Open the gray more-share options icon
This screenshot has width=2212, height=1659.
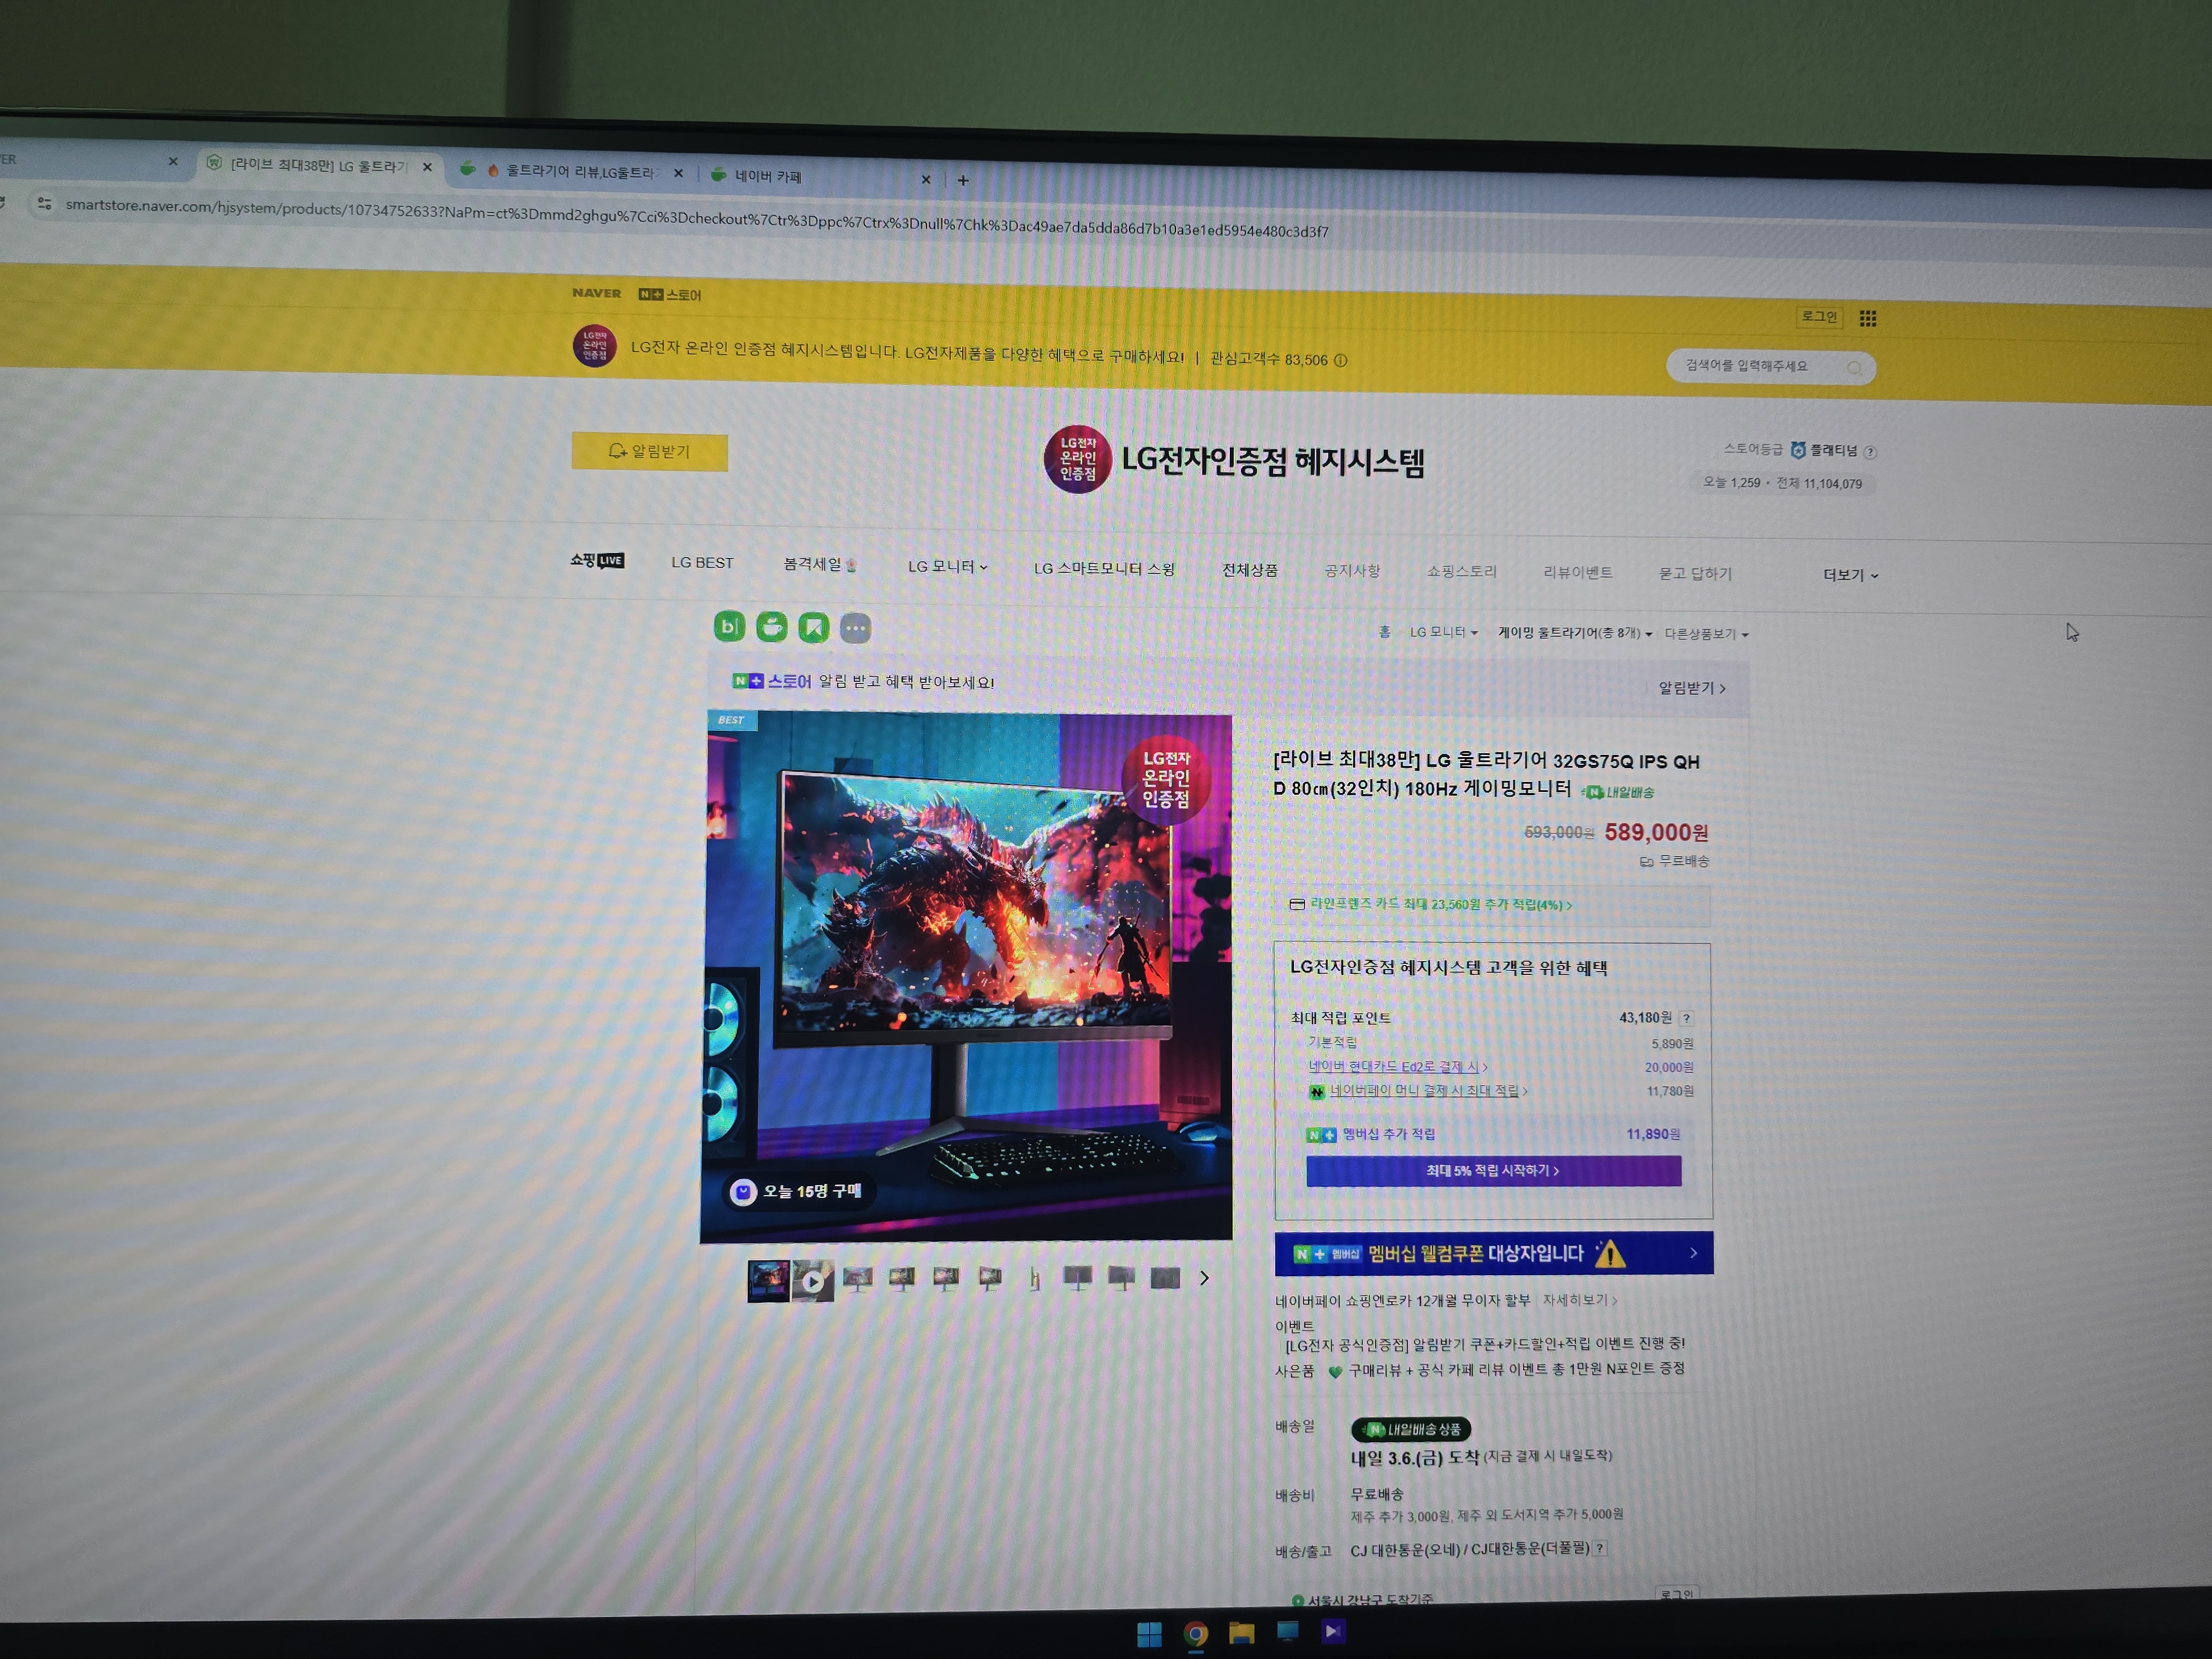855,628
